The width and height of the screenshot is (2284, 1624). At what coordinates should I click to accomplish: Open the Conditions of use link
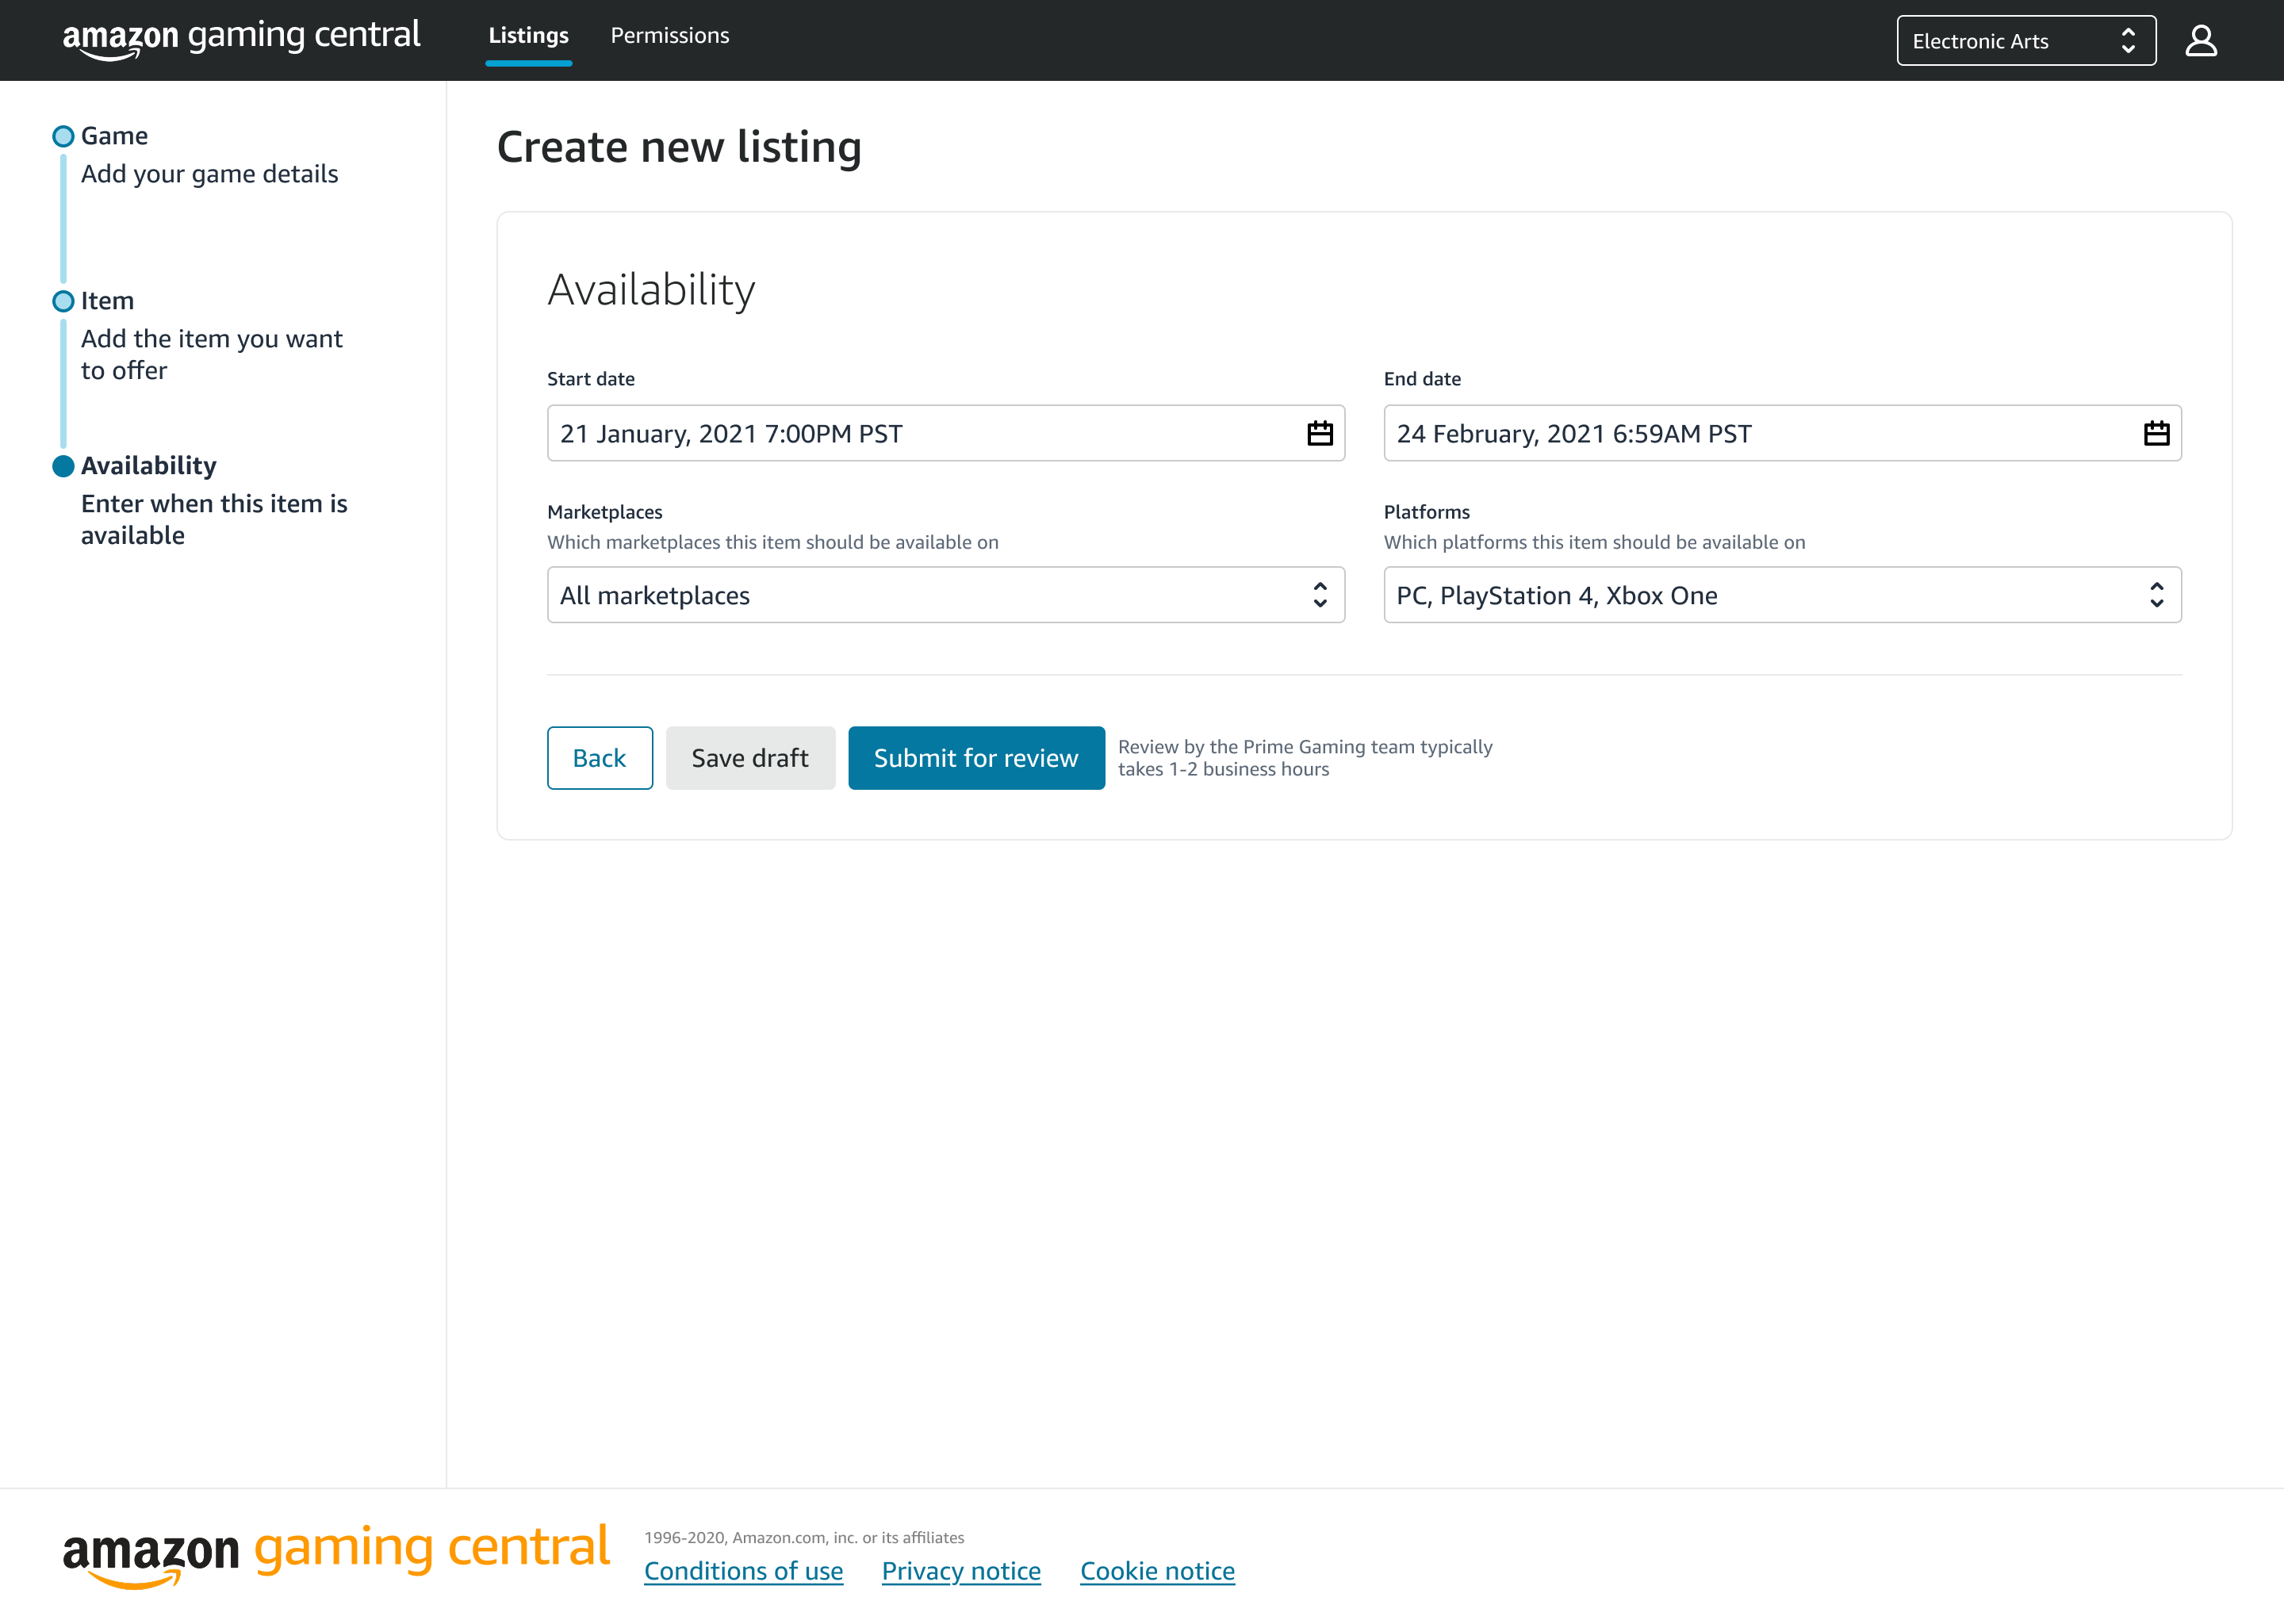click(743, 1571)
